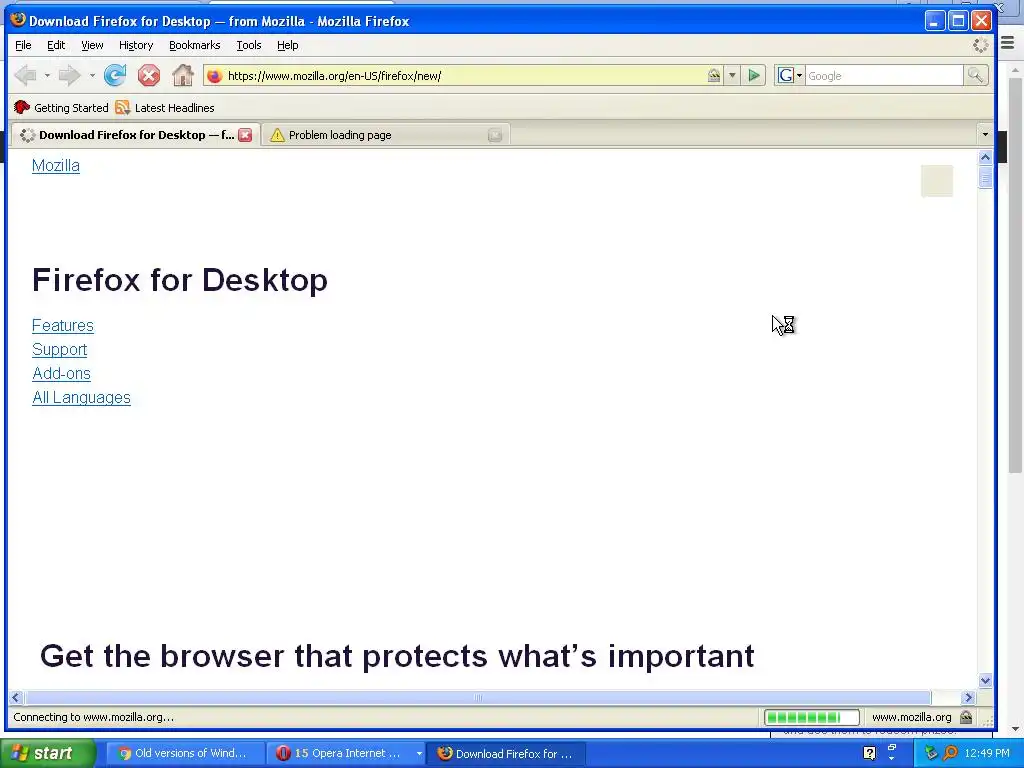
Task: Click the Firefox icon in title bar
Action: click(18, 20)
